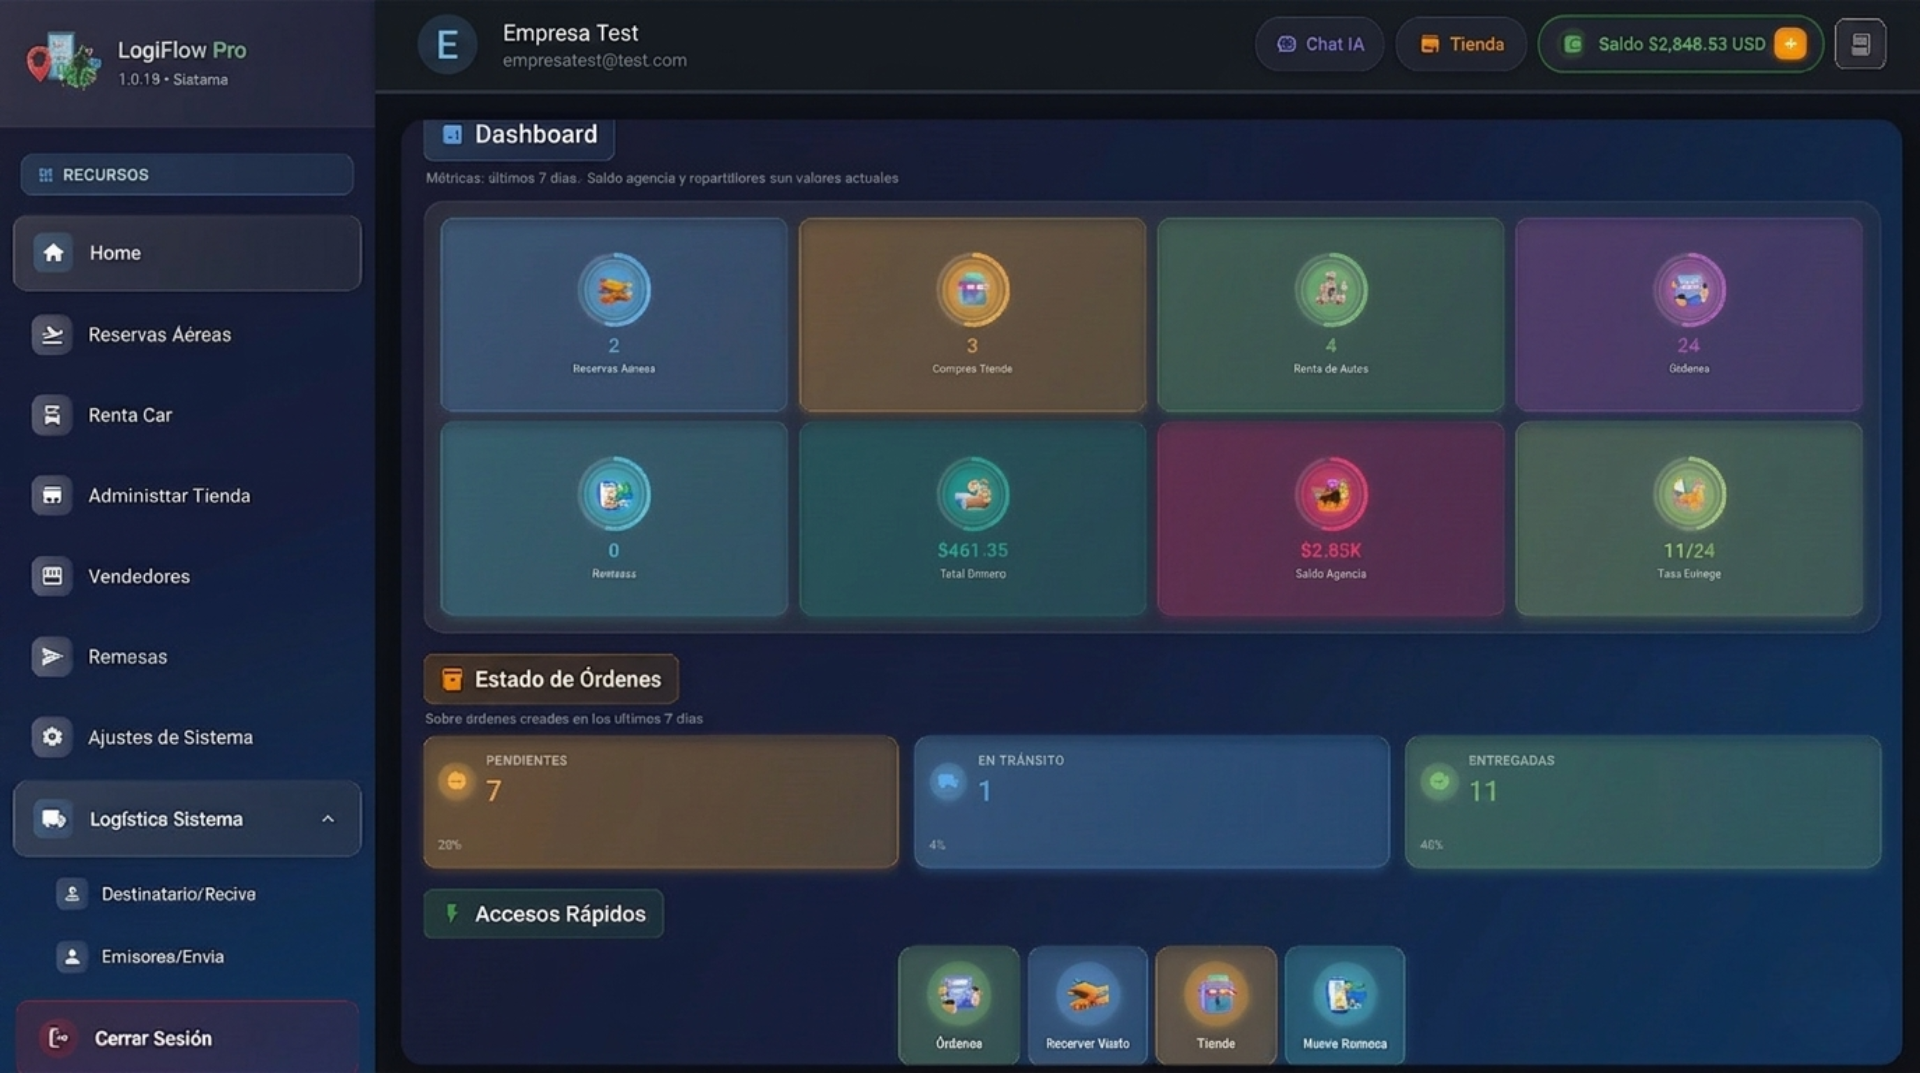The height and width of the screenshot is (1080, 1920).
Task: Click the E user profile avatar
Action: click(x=447, y=45)
